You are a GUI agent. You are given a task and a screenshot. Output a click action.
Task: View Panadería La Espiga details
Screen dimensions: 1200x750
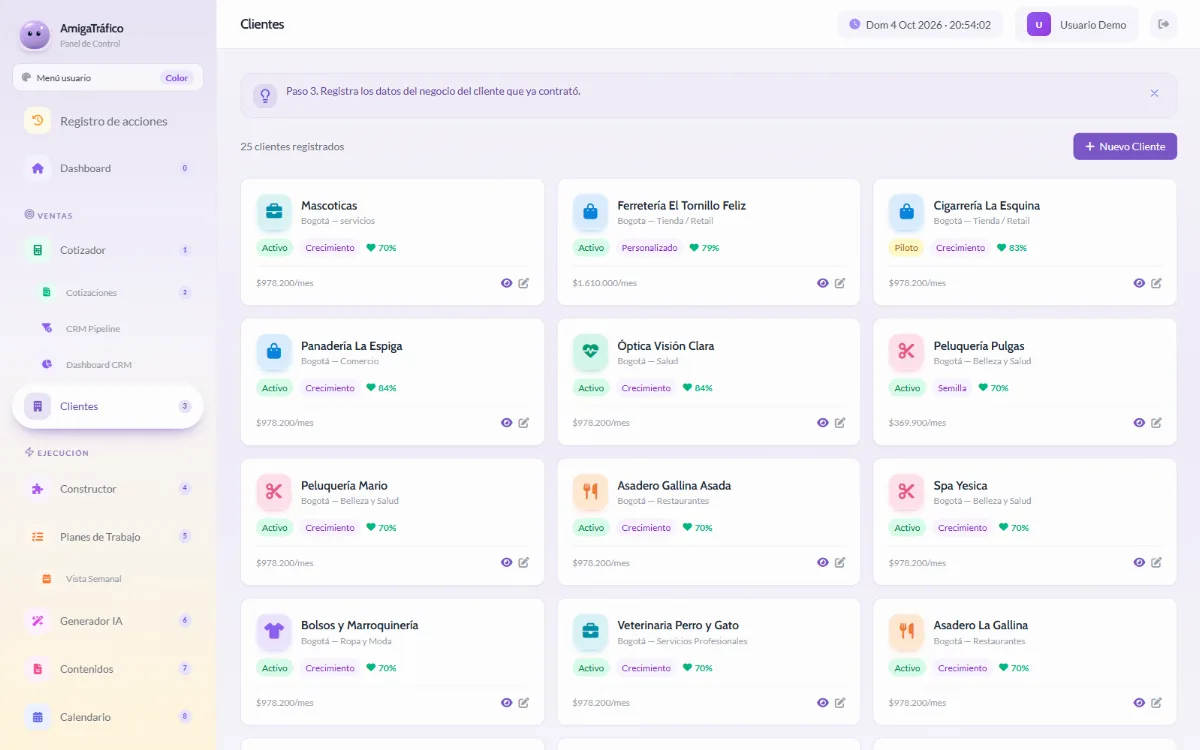507,423
